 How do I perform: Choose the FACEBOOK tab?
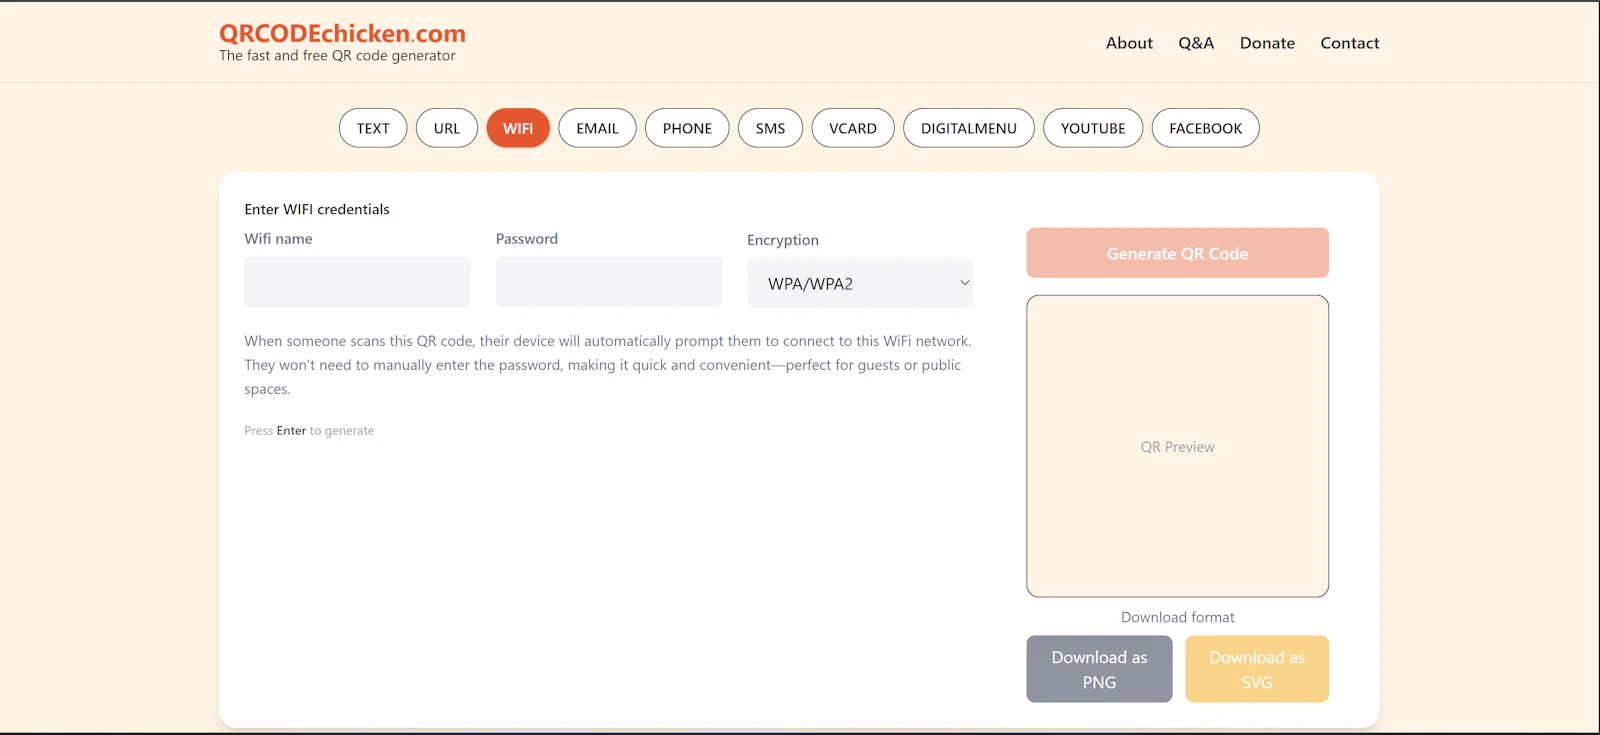(1205, 128)
